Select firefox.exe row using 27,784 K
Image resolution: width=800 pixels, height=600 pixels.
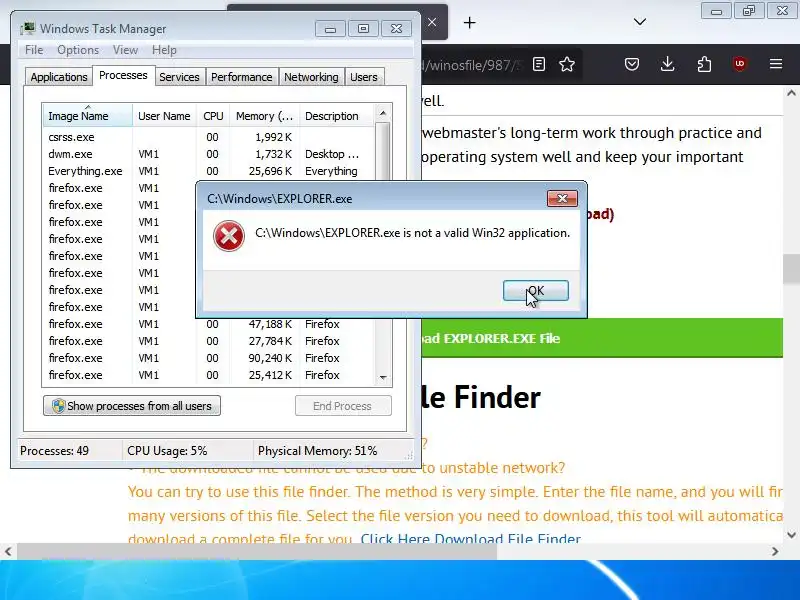[208, 341]
